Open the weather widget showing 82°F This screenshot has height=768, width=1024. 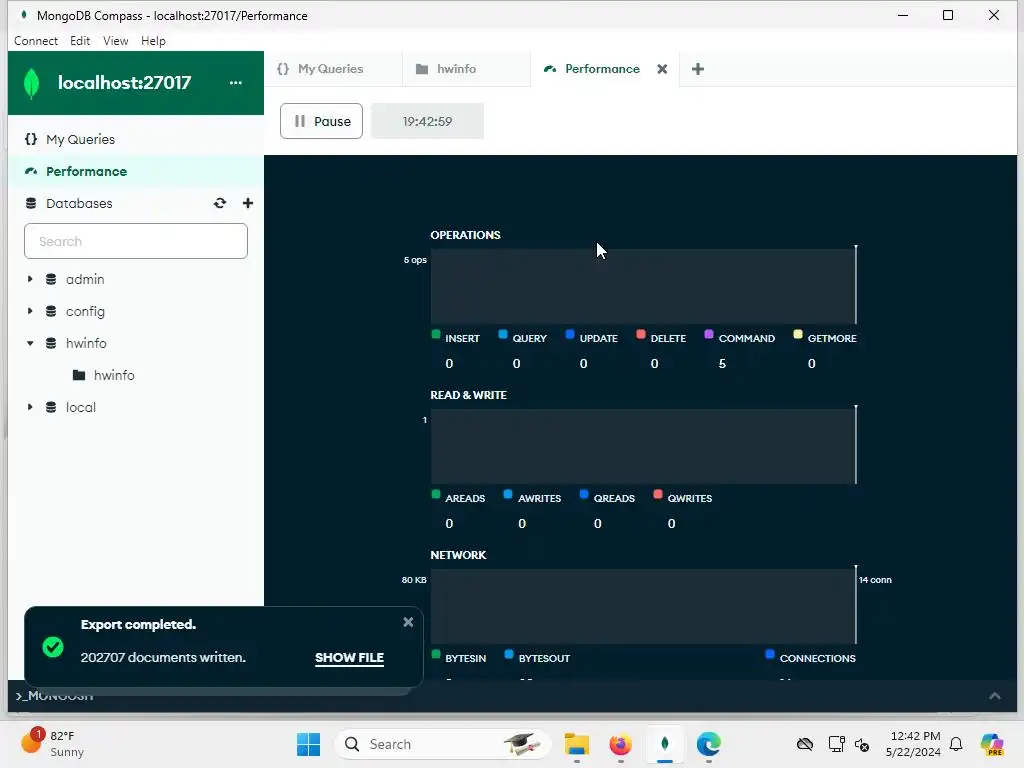(x=53, y=744)
